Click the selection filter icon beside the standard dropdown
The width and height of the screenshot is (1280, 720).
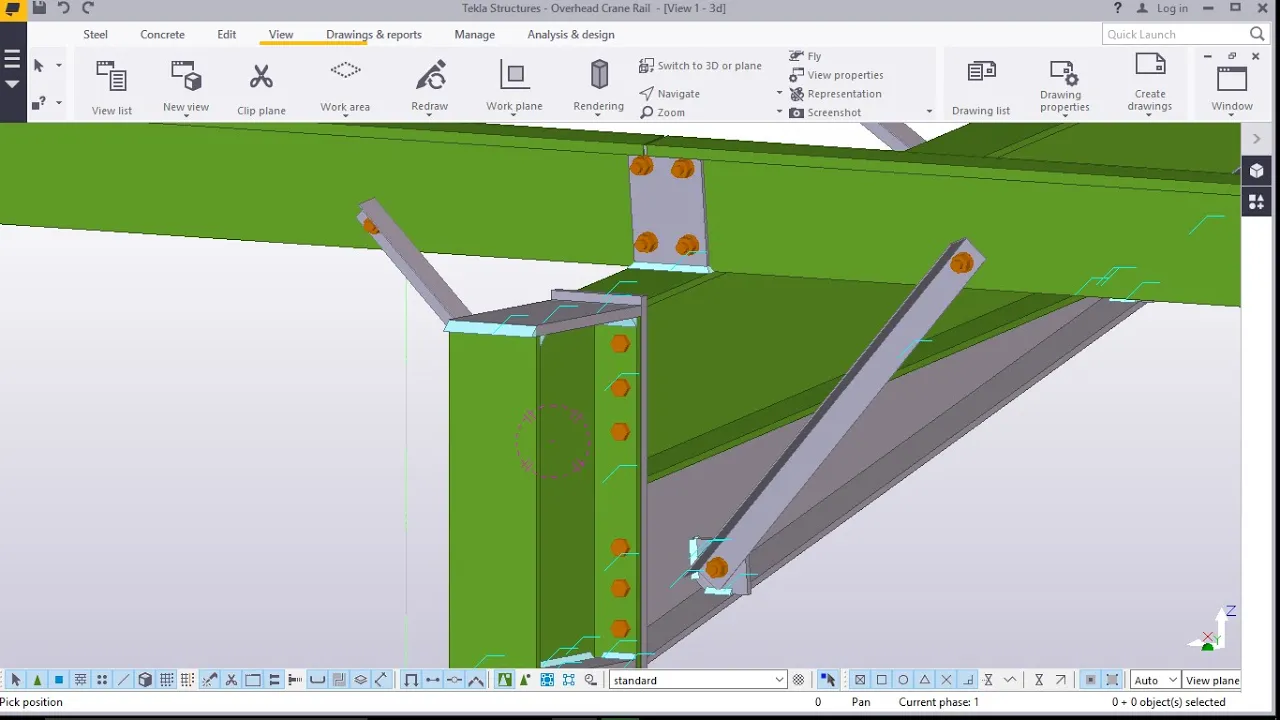[798, 680]
